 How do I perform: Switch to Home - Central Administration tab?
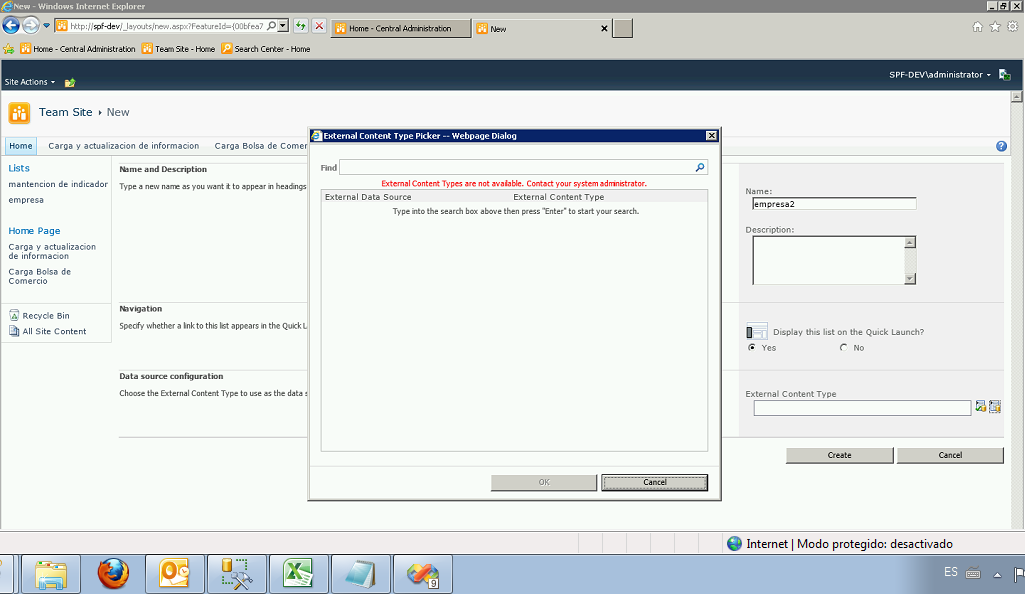[x=400, y=29]
